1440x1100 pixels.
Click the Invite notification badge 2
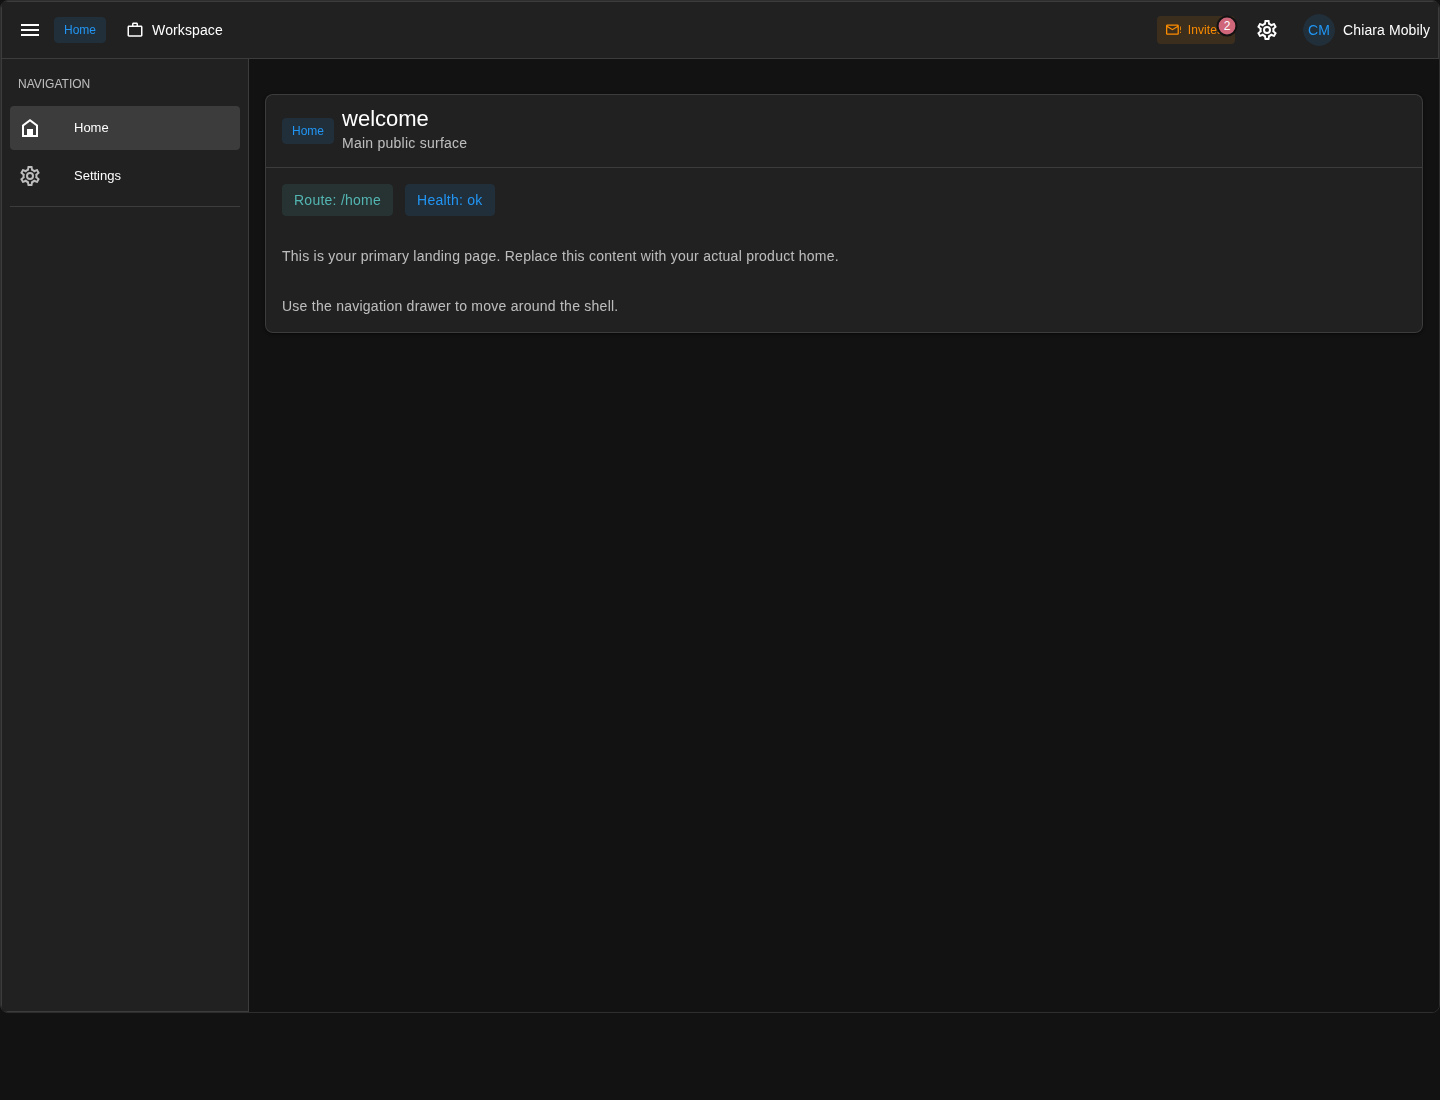pyautogui.click(x=1227, y=26)
